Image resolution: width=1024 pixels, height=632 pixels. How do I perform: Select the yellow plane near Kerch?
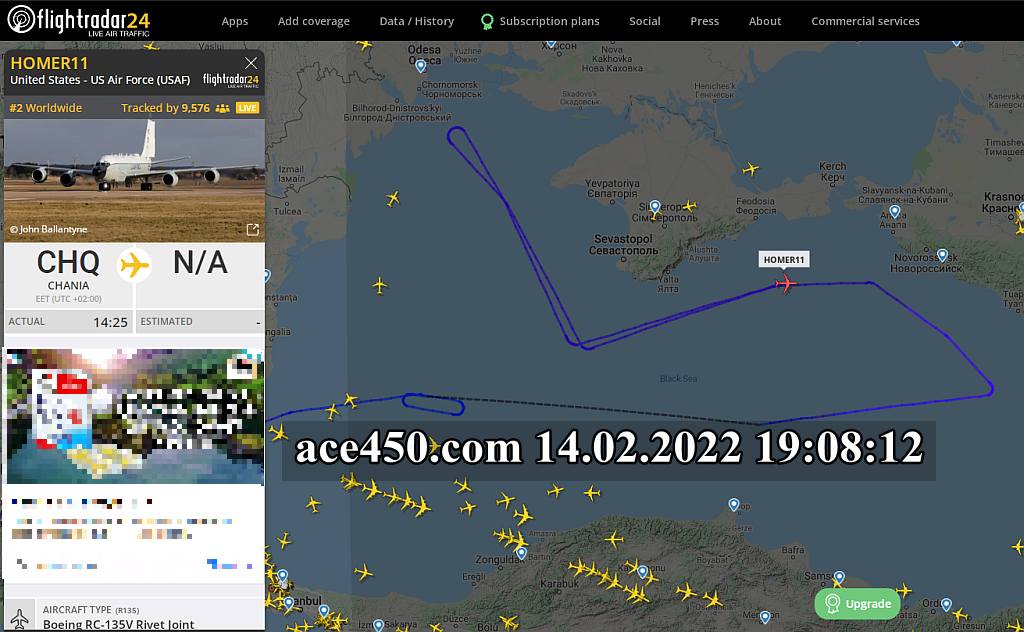750,169
